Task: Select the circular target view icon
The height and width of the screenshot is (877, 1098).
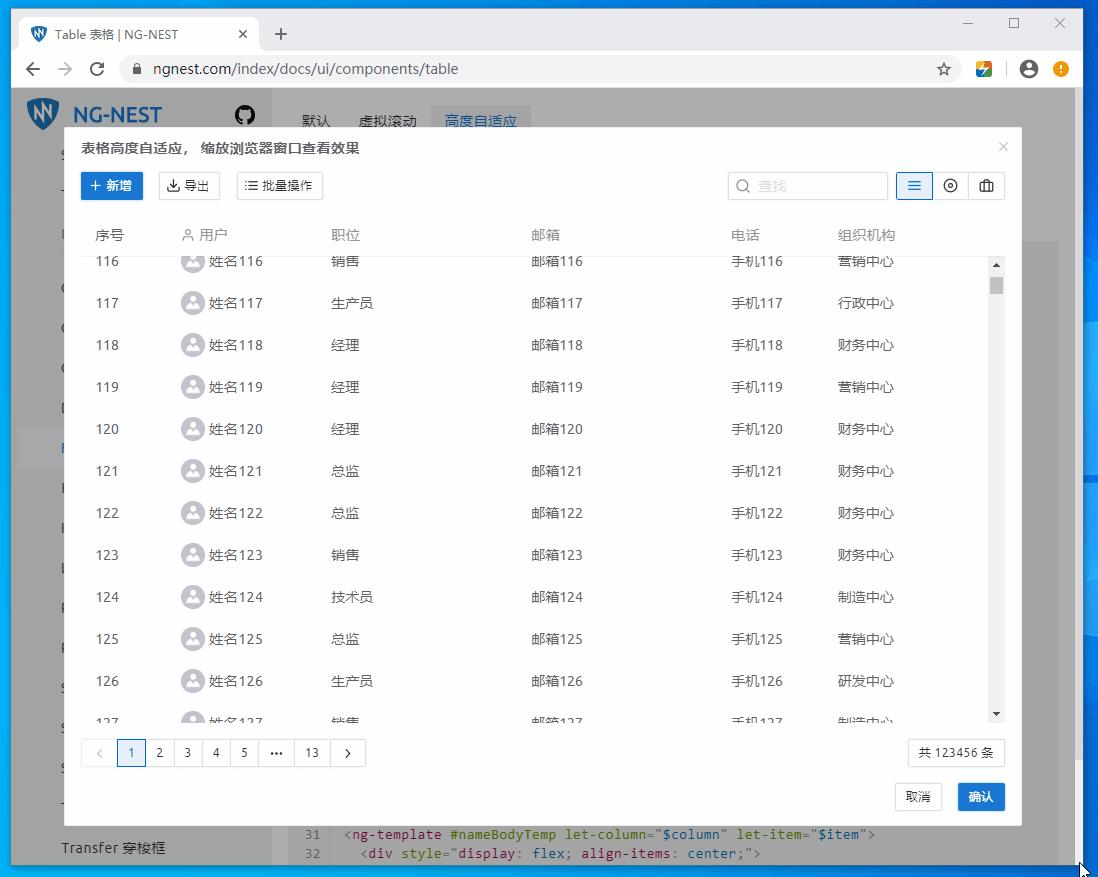Action: pyautogui.click(x=950, y=185)
